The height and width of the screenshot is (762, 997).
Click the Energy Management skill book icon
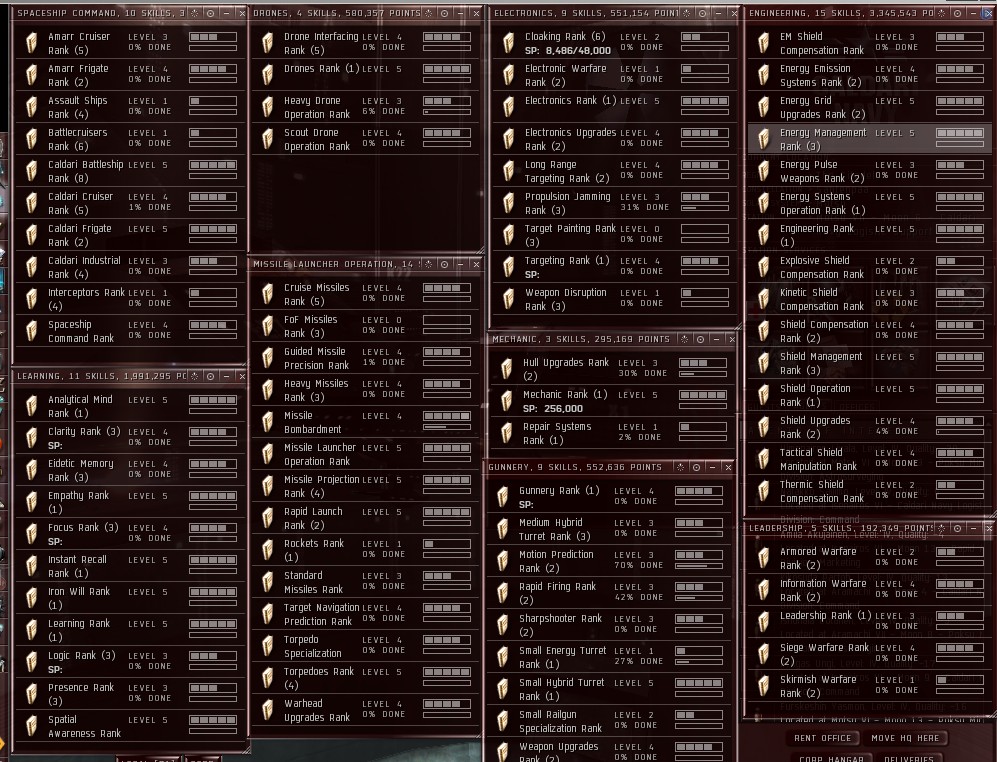pos(763,139)
